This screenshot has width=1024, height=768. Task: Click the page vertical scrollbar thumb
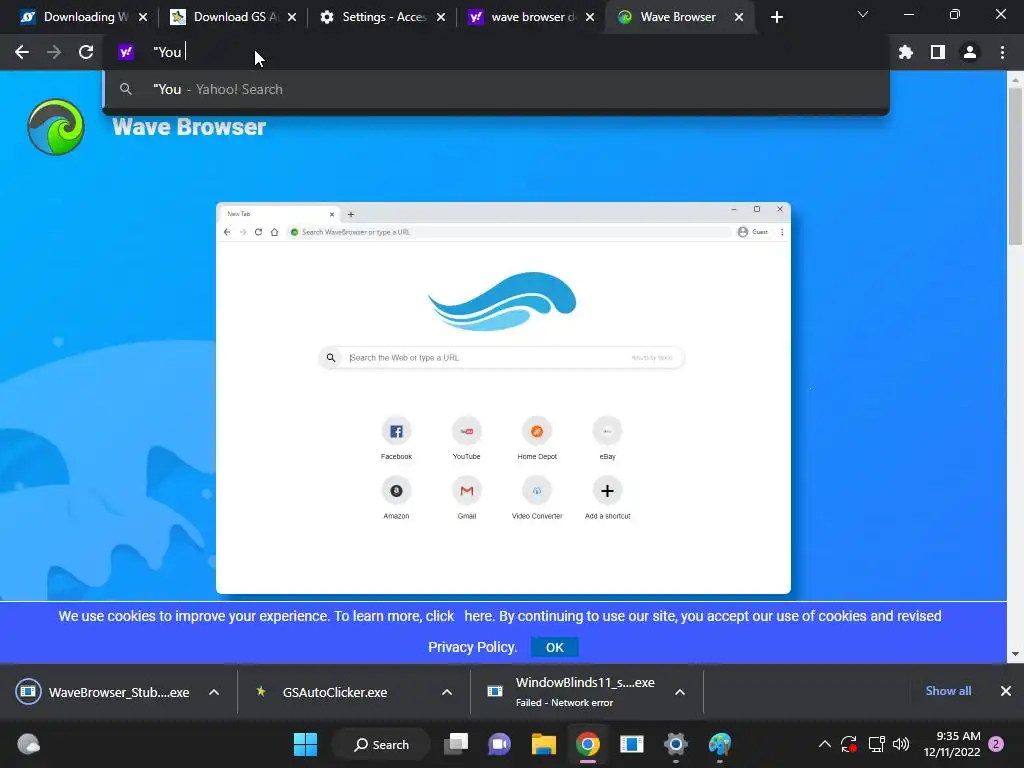(x=1015, y=167)
